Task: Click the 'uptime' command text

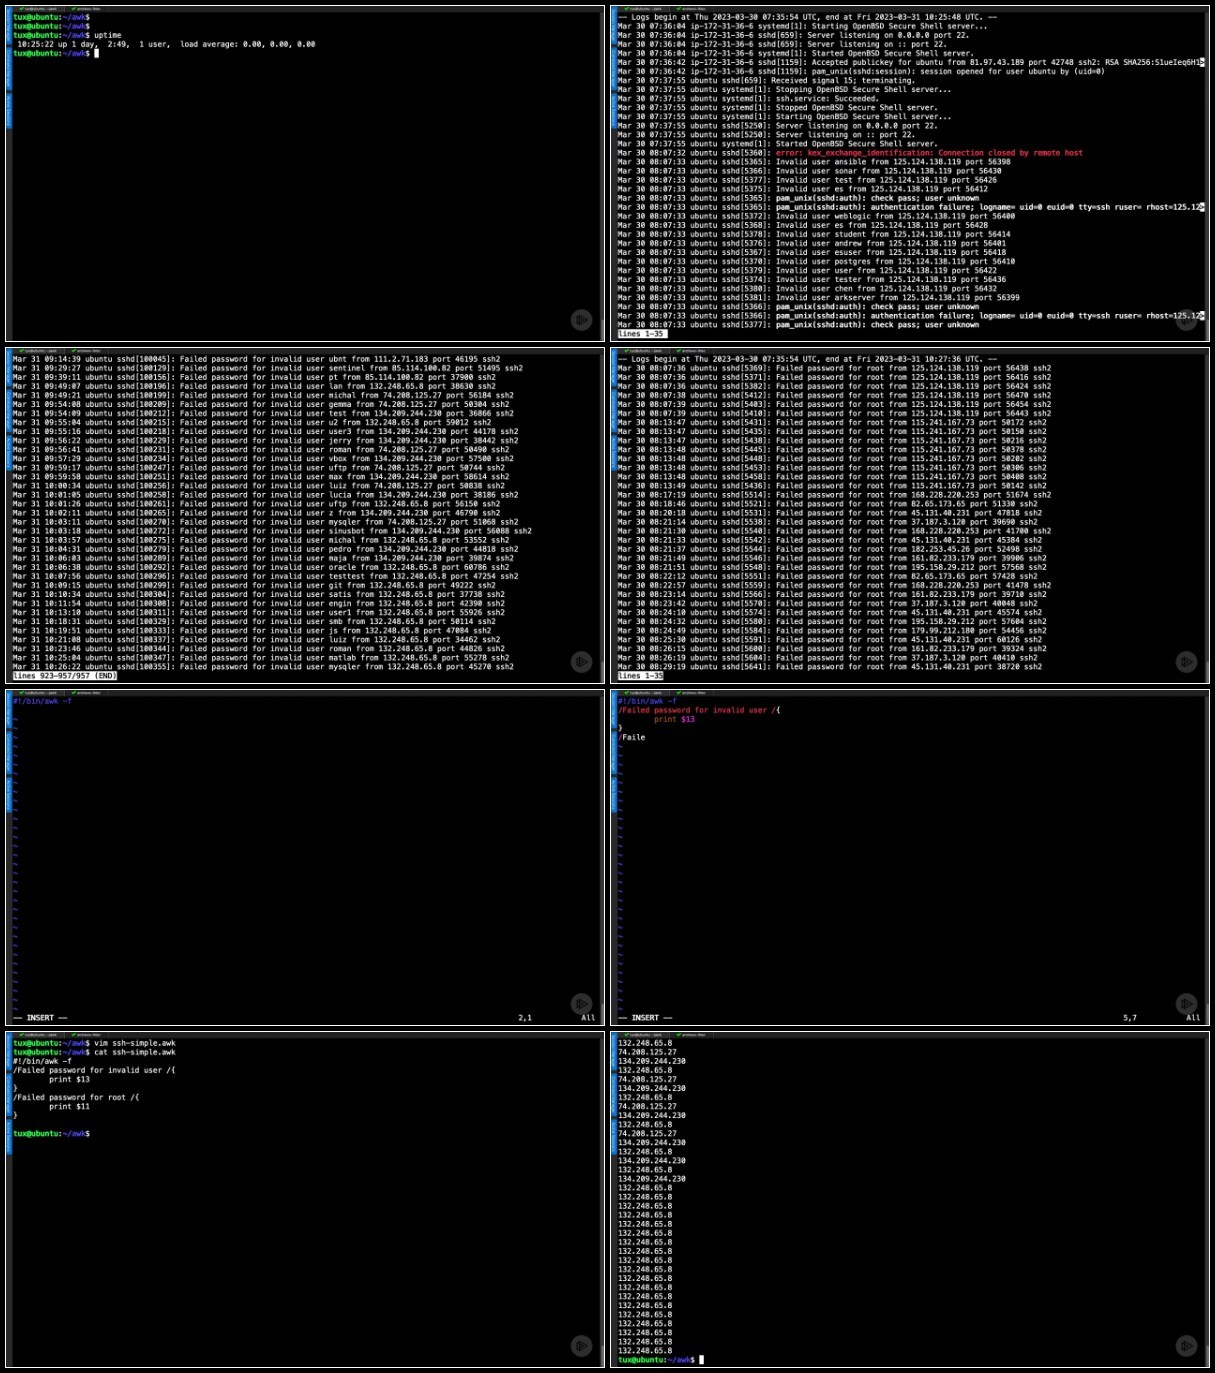Action: 108,35
